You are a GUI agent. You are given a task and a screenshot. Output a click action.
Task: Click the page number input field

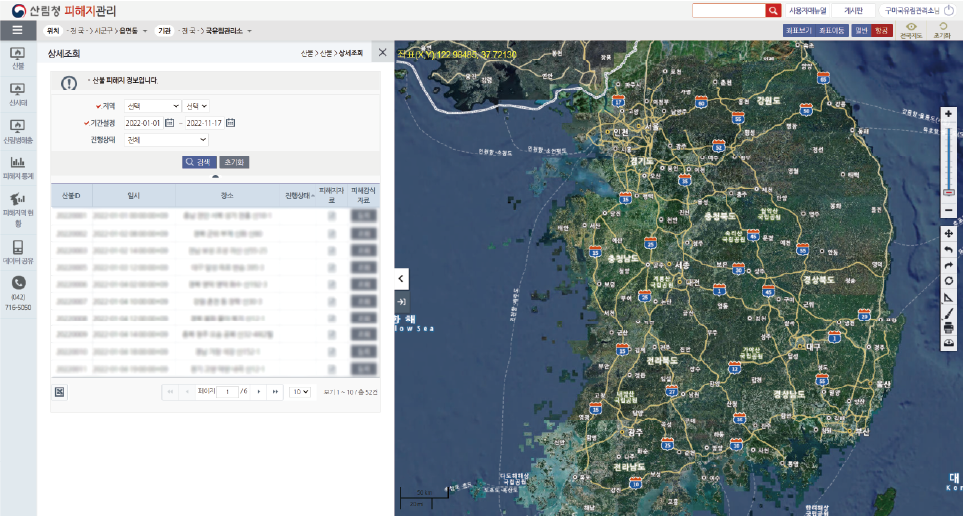(227, 392)
